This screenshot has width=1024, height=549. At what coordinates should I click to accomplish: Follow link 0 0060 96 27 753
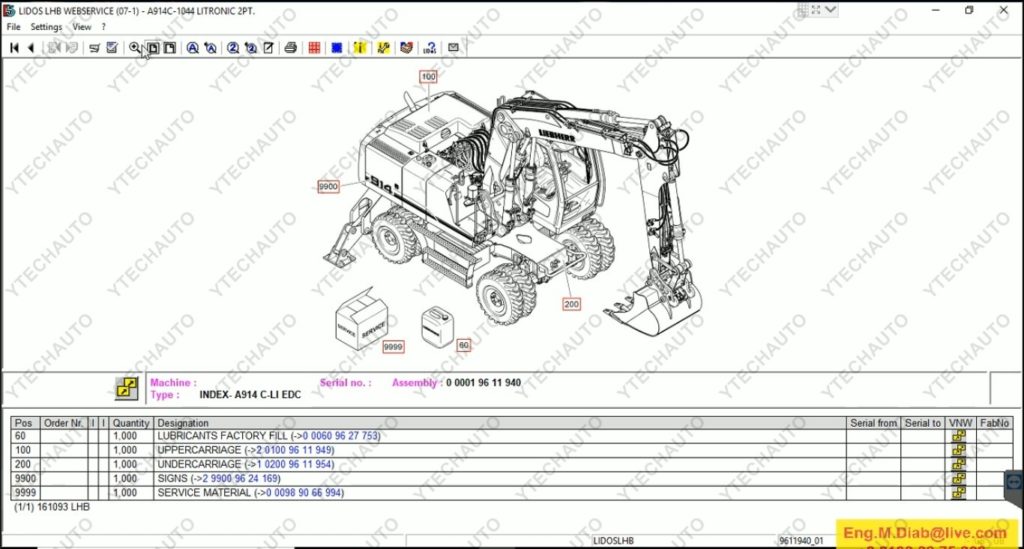click(341, 435)
